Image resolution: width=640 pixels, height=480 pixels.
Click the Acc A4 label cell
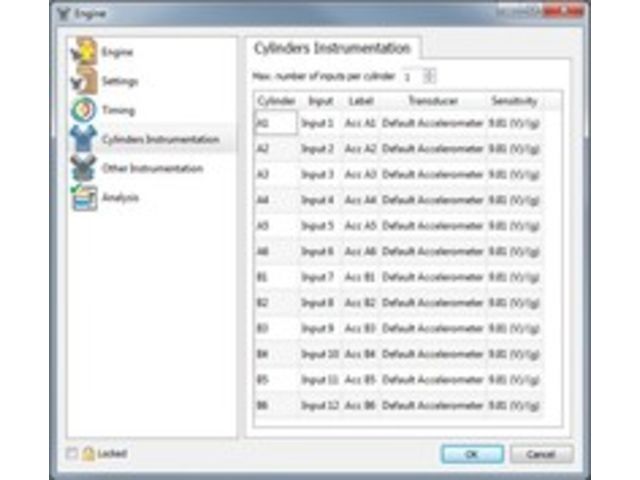(x=360, y=200)
